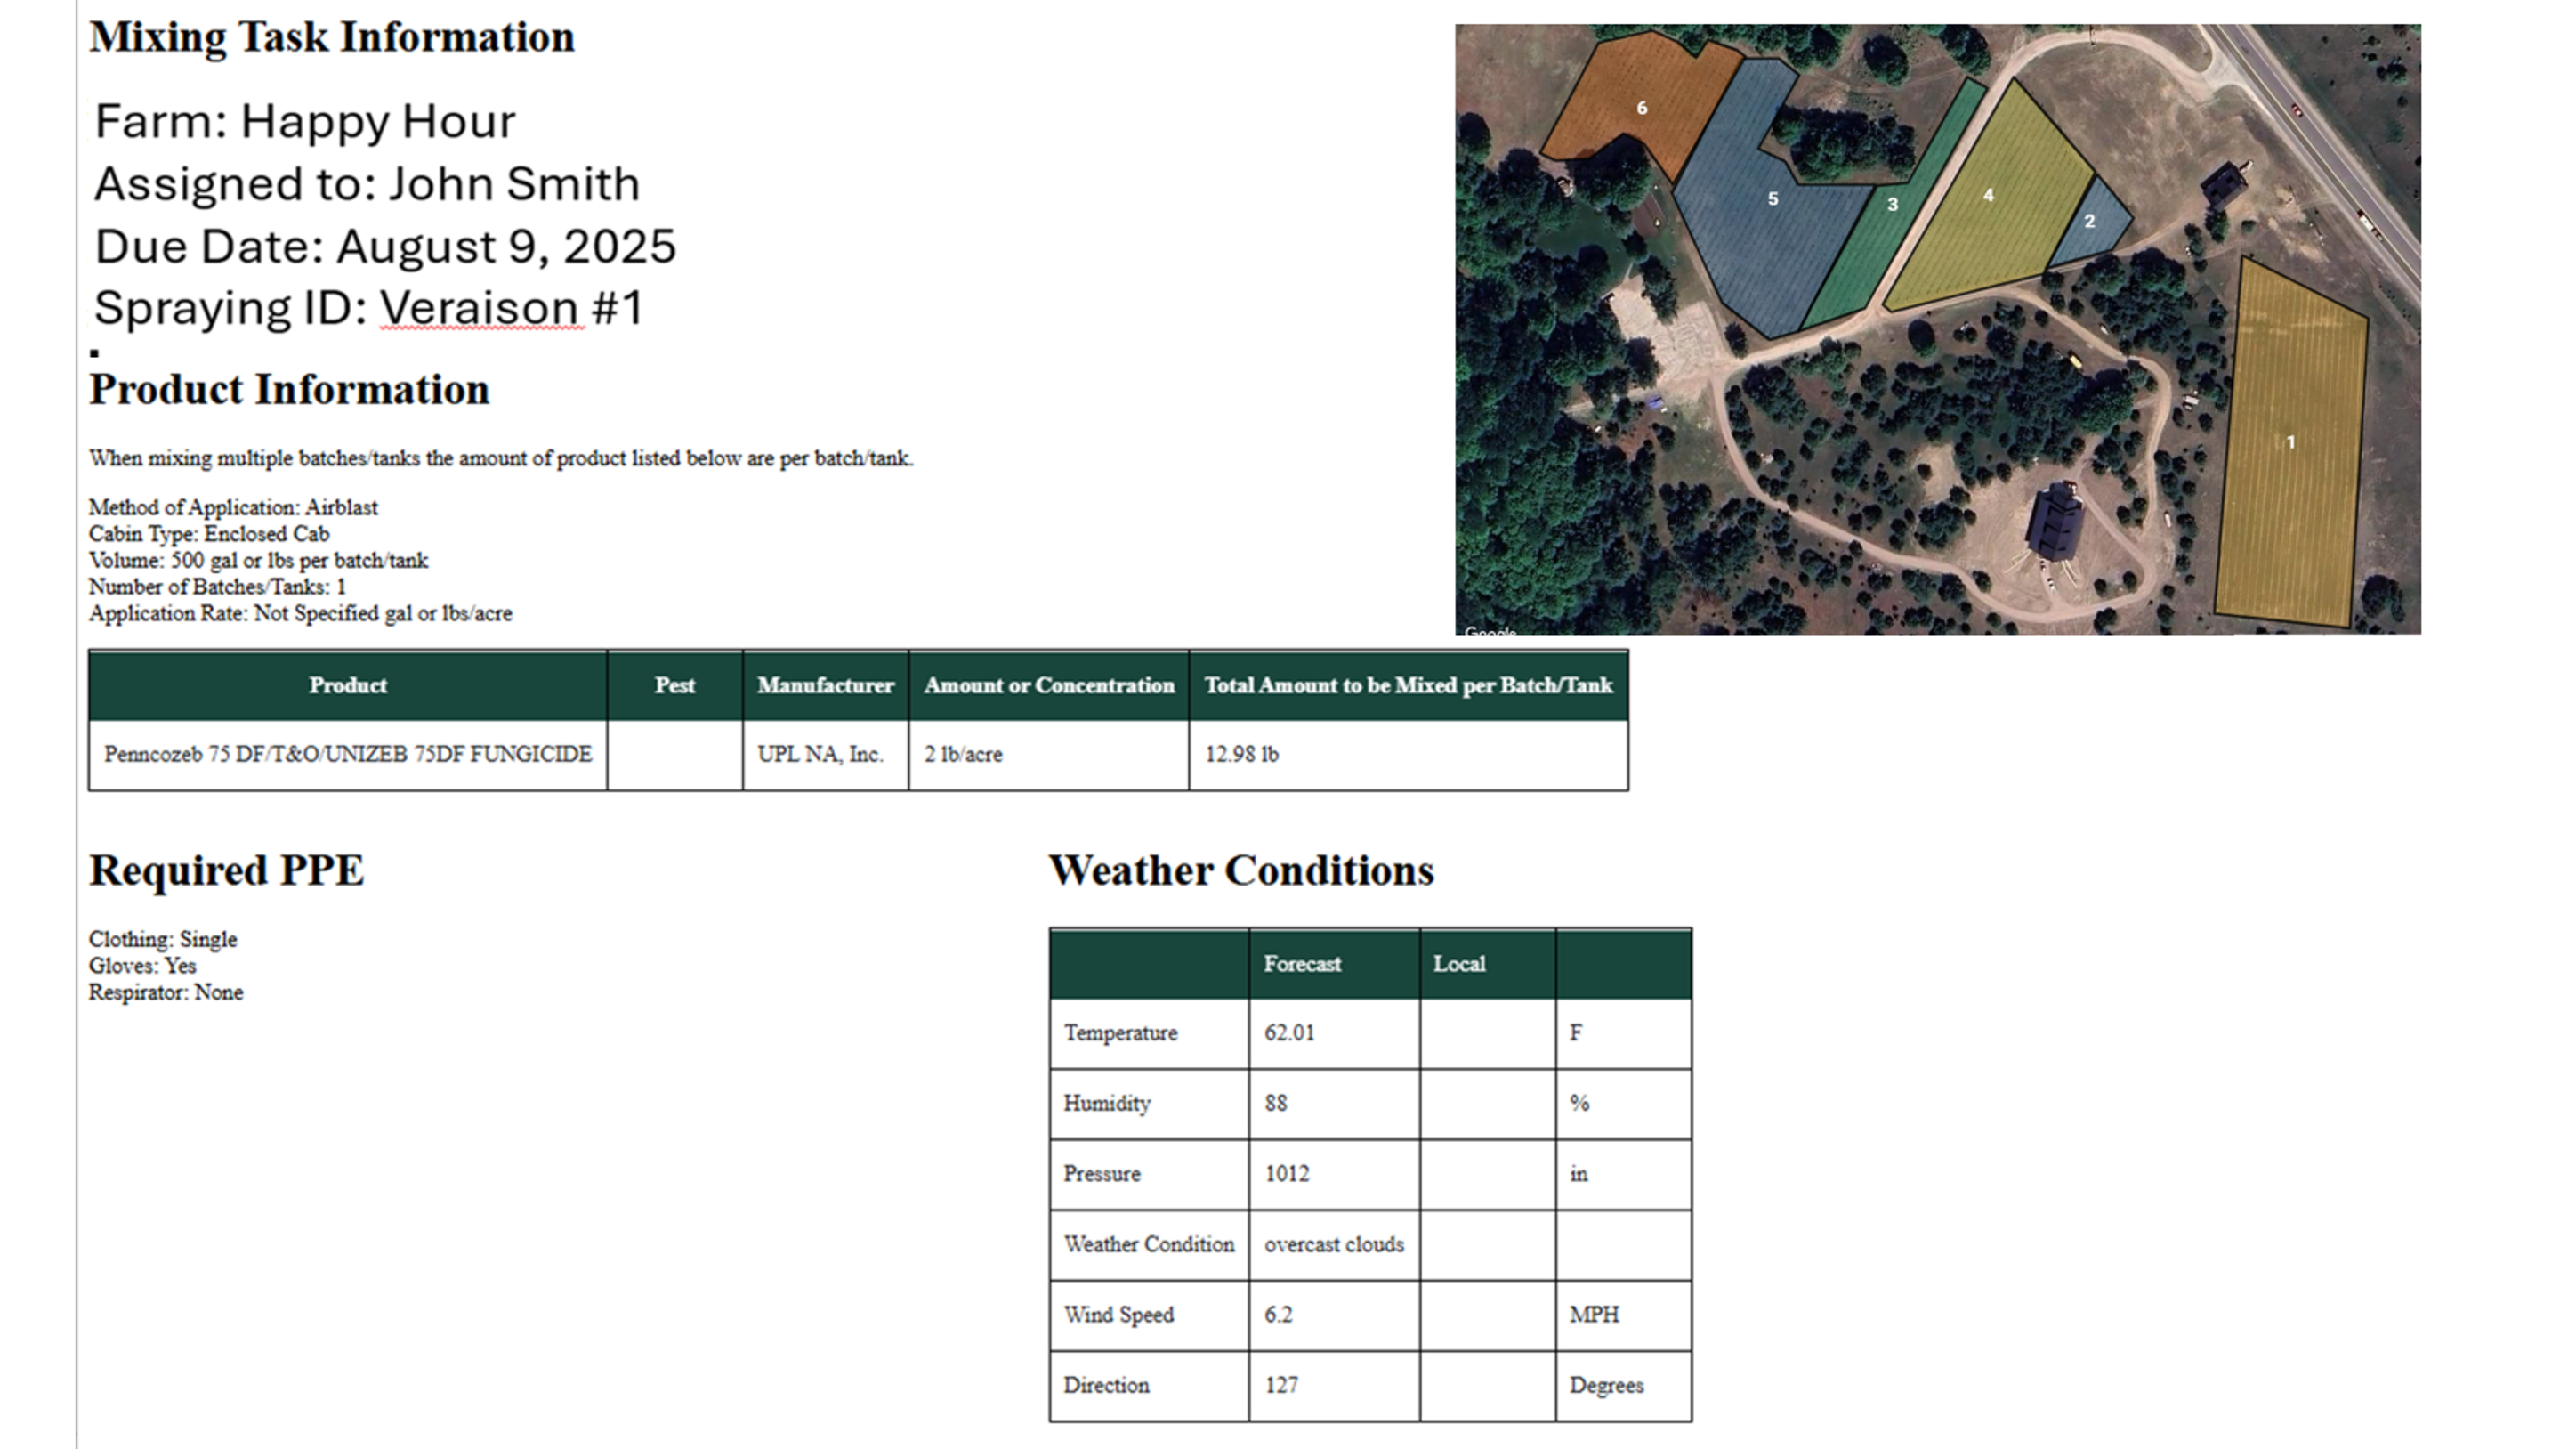The width and height of the screenshot is (2576, 1449).
Task: Click the 12.98 lb total amount cell
Action: click(1241, 755)
